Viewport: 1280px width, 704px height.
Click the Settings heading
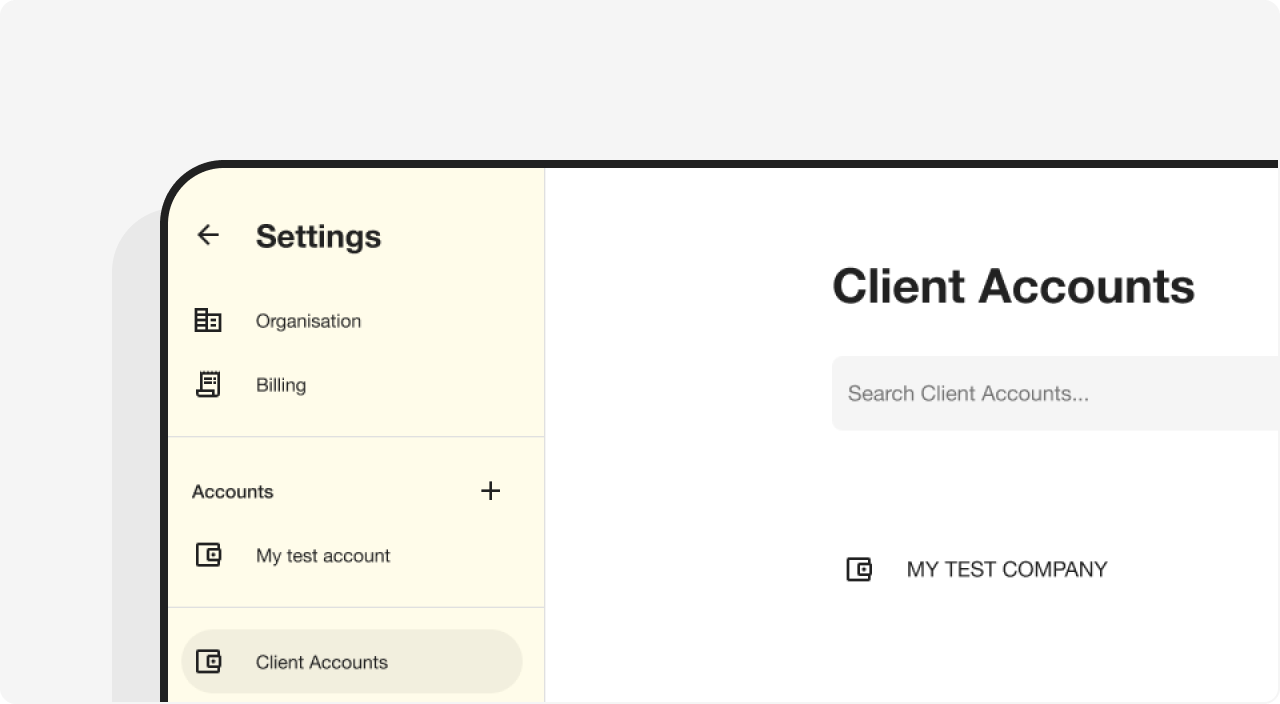coord(318,236)
